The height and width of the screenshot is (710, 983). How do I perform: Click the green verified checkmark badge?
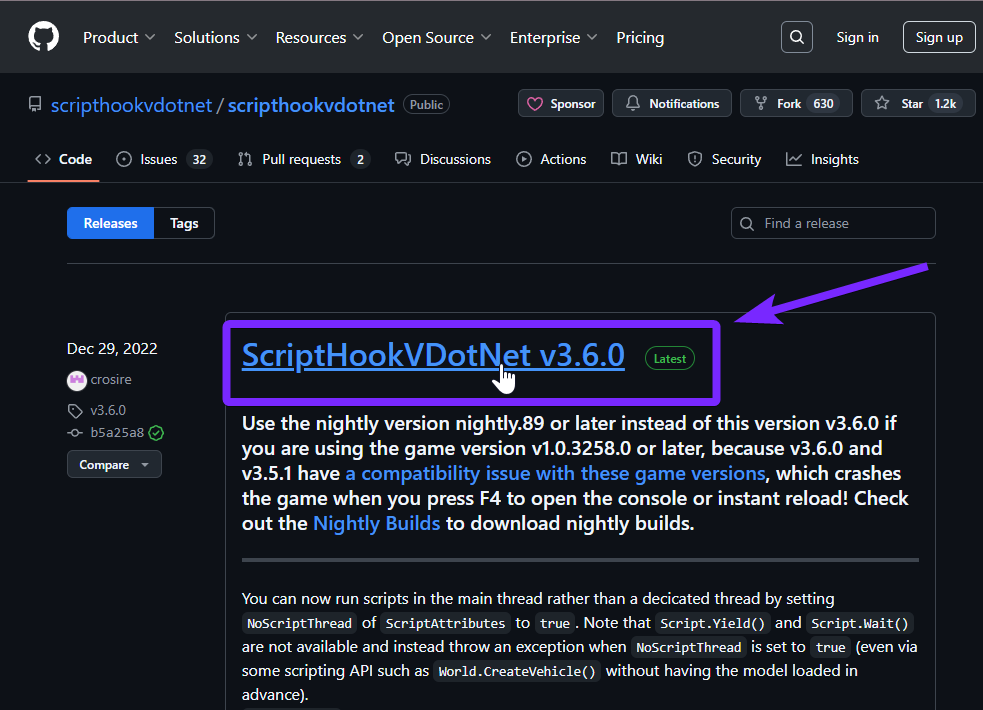156,433
